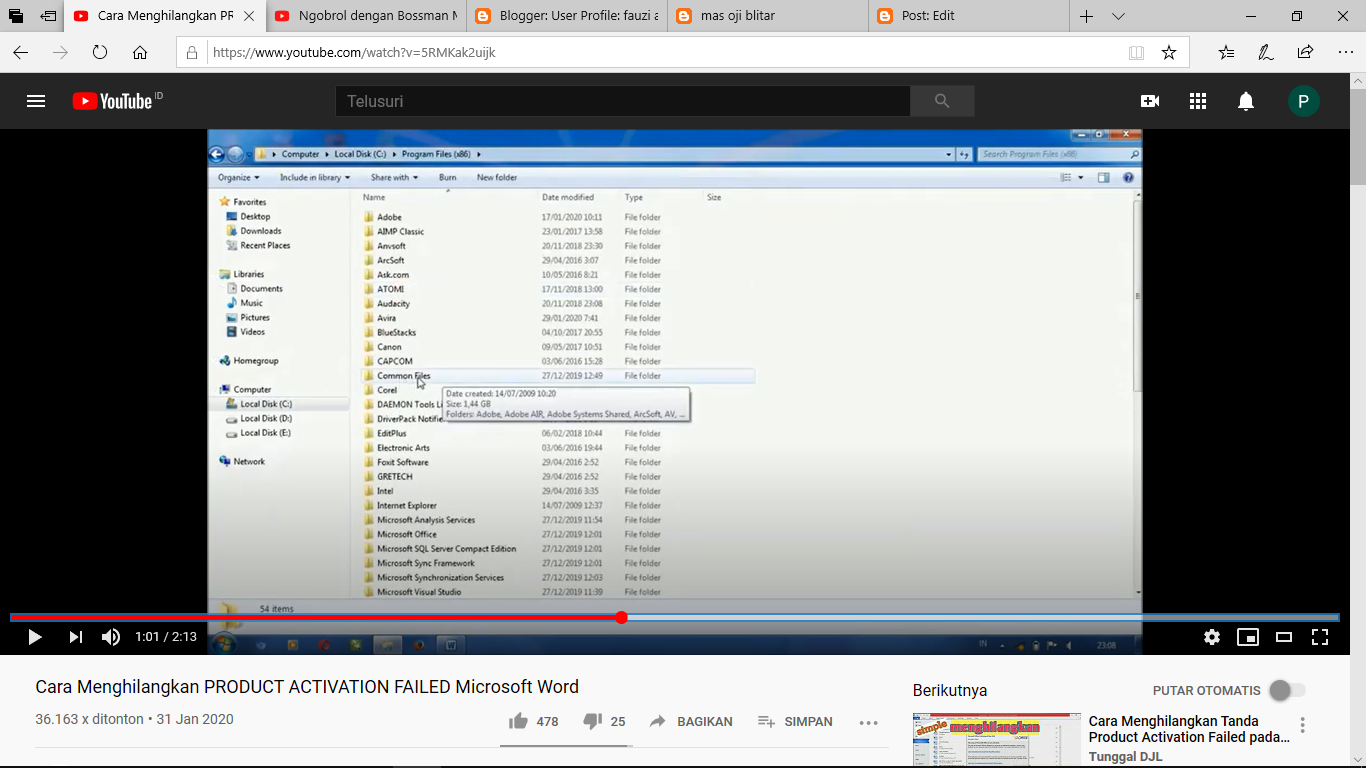
Task: Open a new browser tab
Action: (1086, 16)
